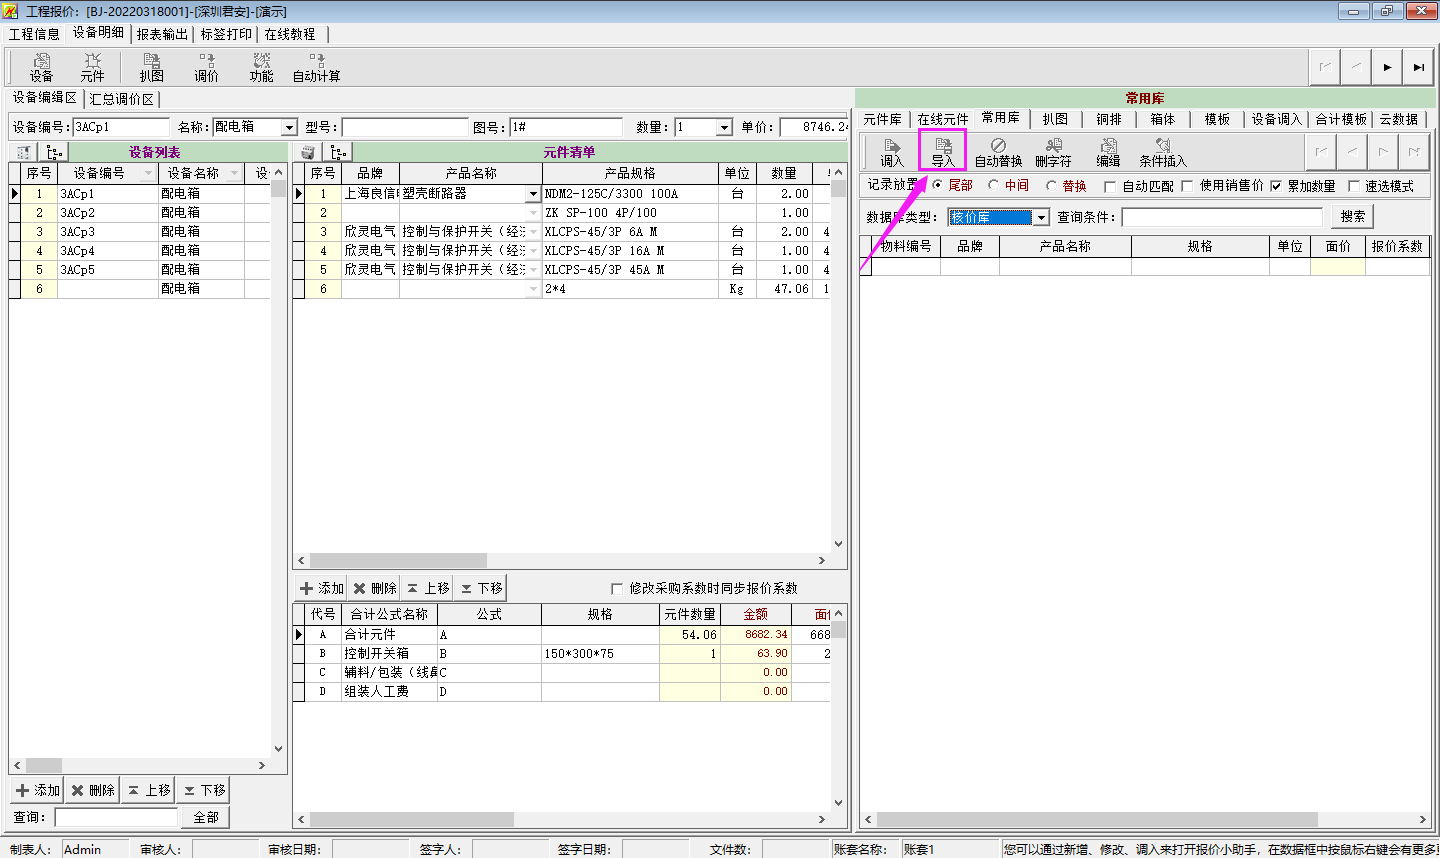Open the 在线教程 tab
1440x858 pixels.
pyautogui.click(x=290, y=34)
